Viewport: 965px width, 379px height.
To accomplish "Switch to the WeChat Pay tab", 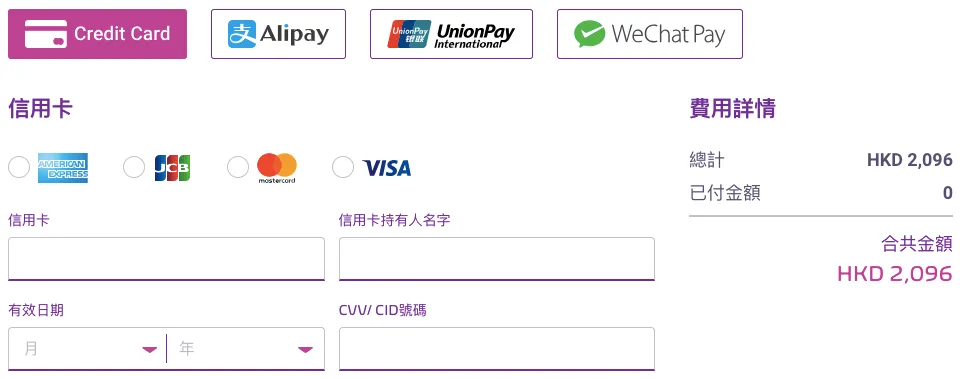I will 650,34.
